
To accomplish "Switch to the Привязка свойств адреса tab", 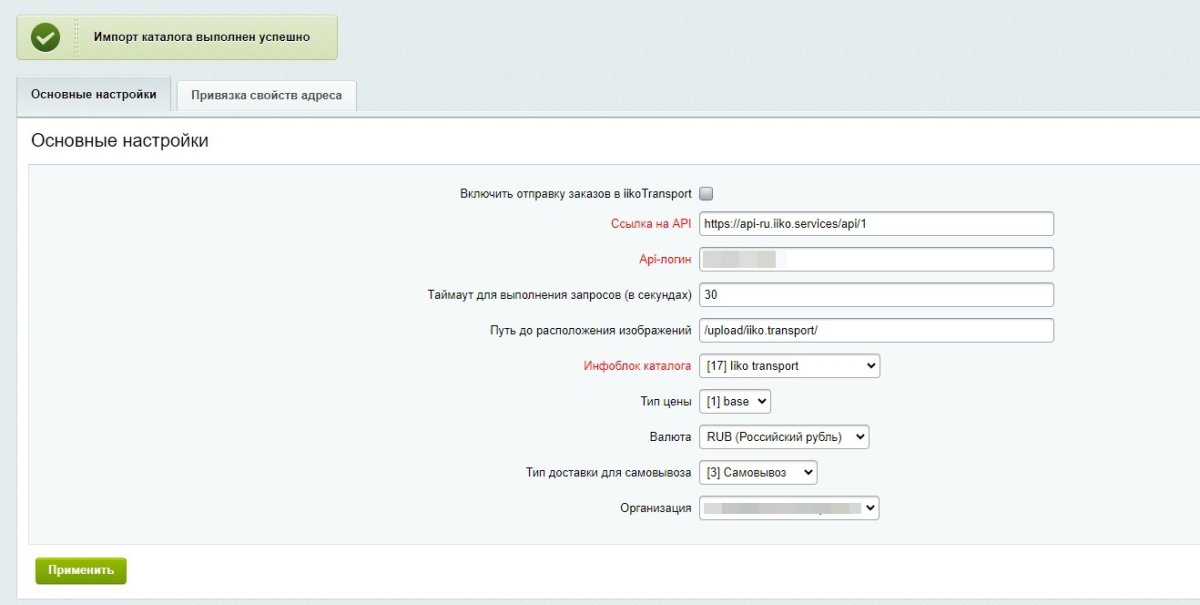I will (x=265, y=94).
